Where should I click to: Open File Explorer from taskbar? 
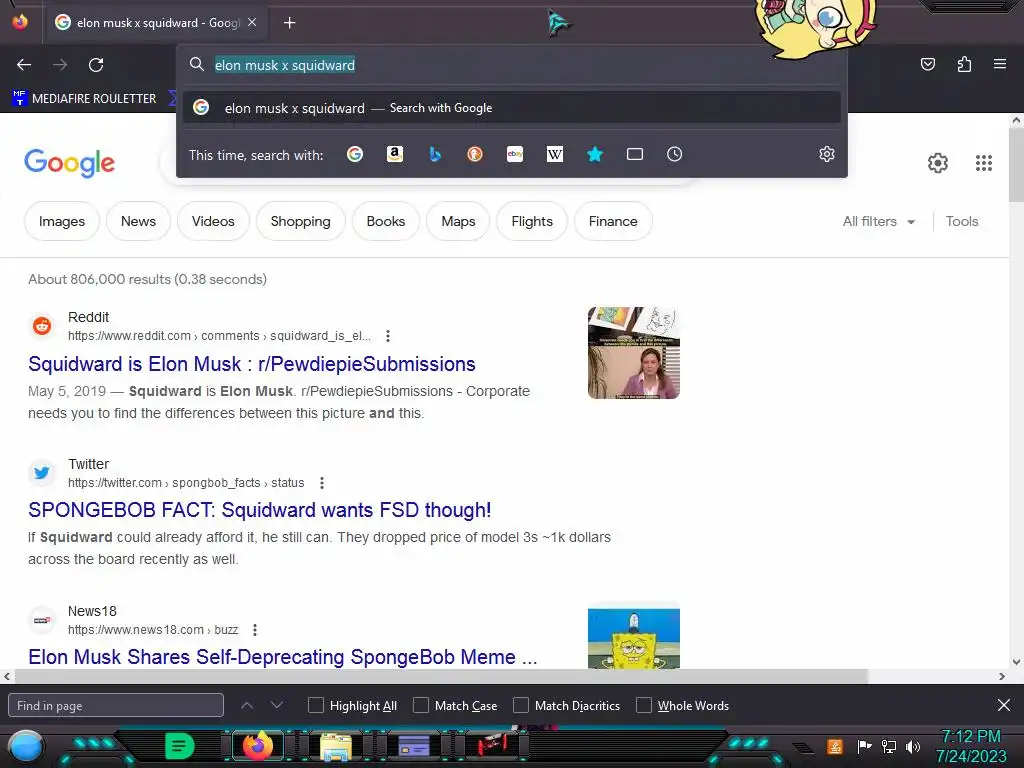335,746
